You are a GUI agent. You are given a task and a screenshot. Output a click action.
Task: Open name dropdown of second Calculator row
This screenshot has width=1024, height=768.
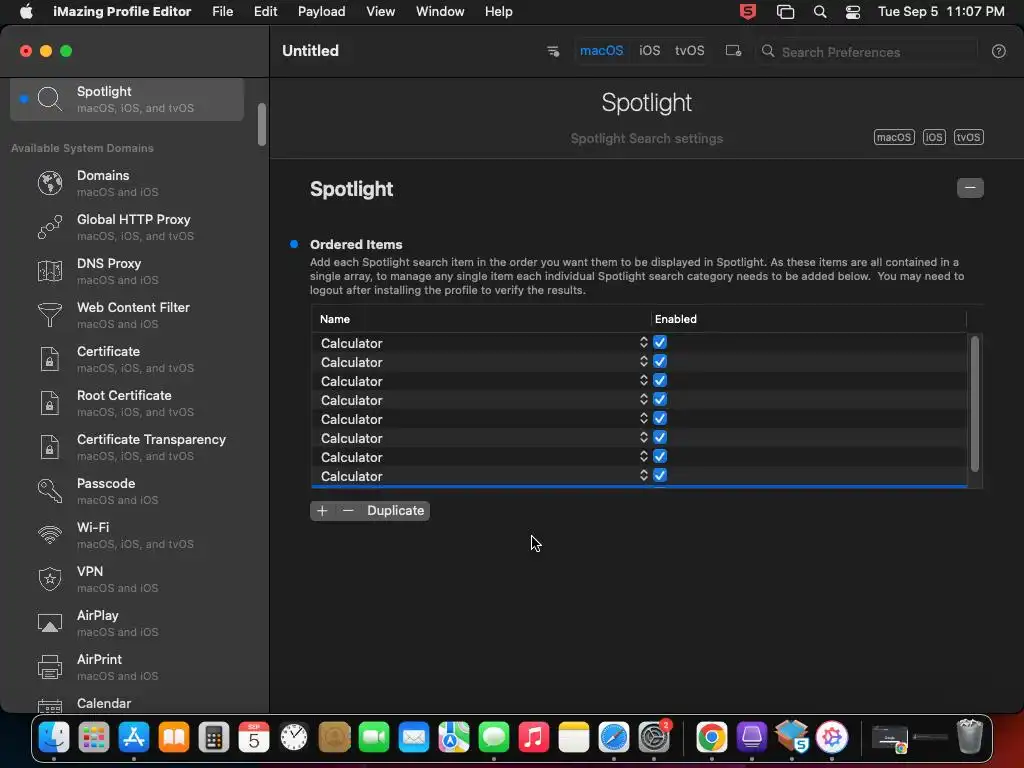(x=643, y=361)
